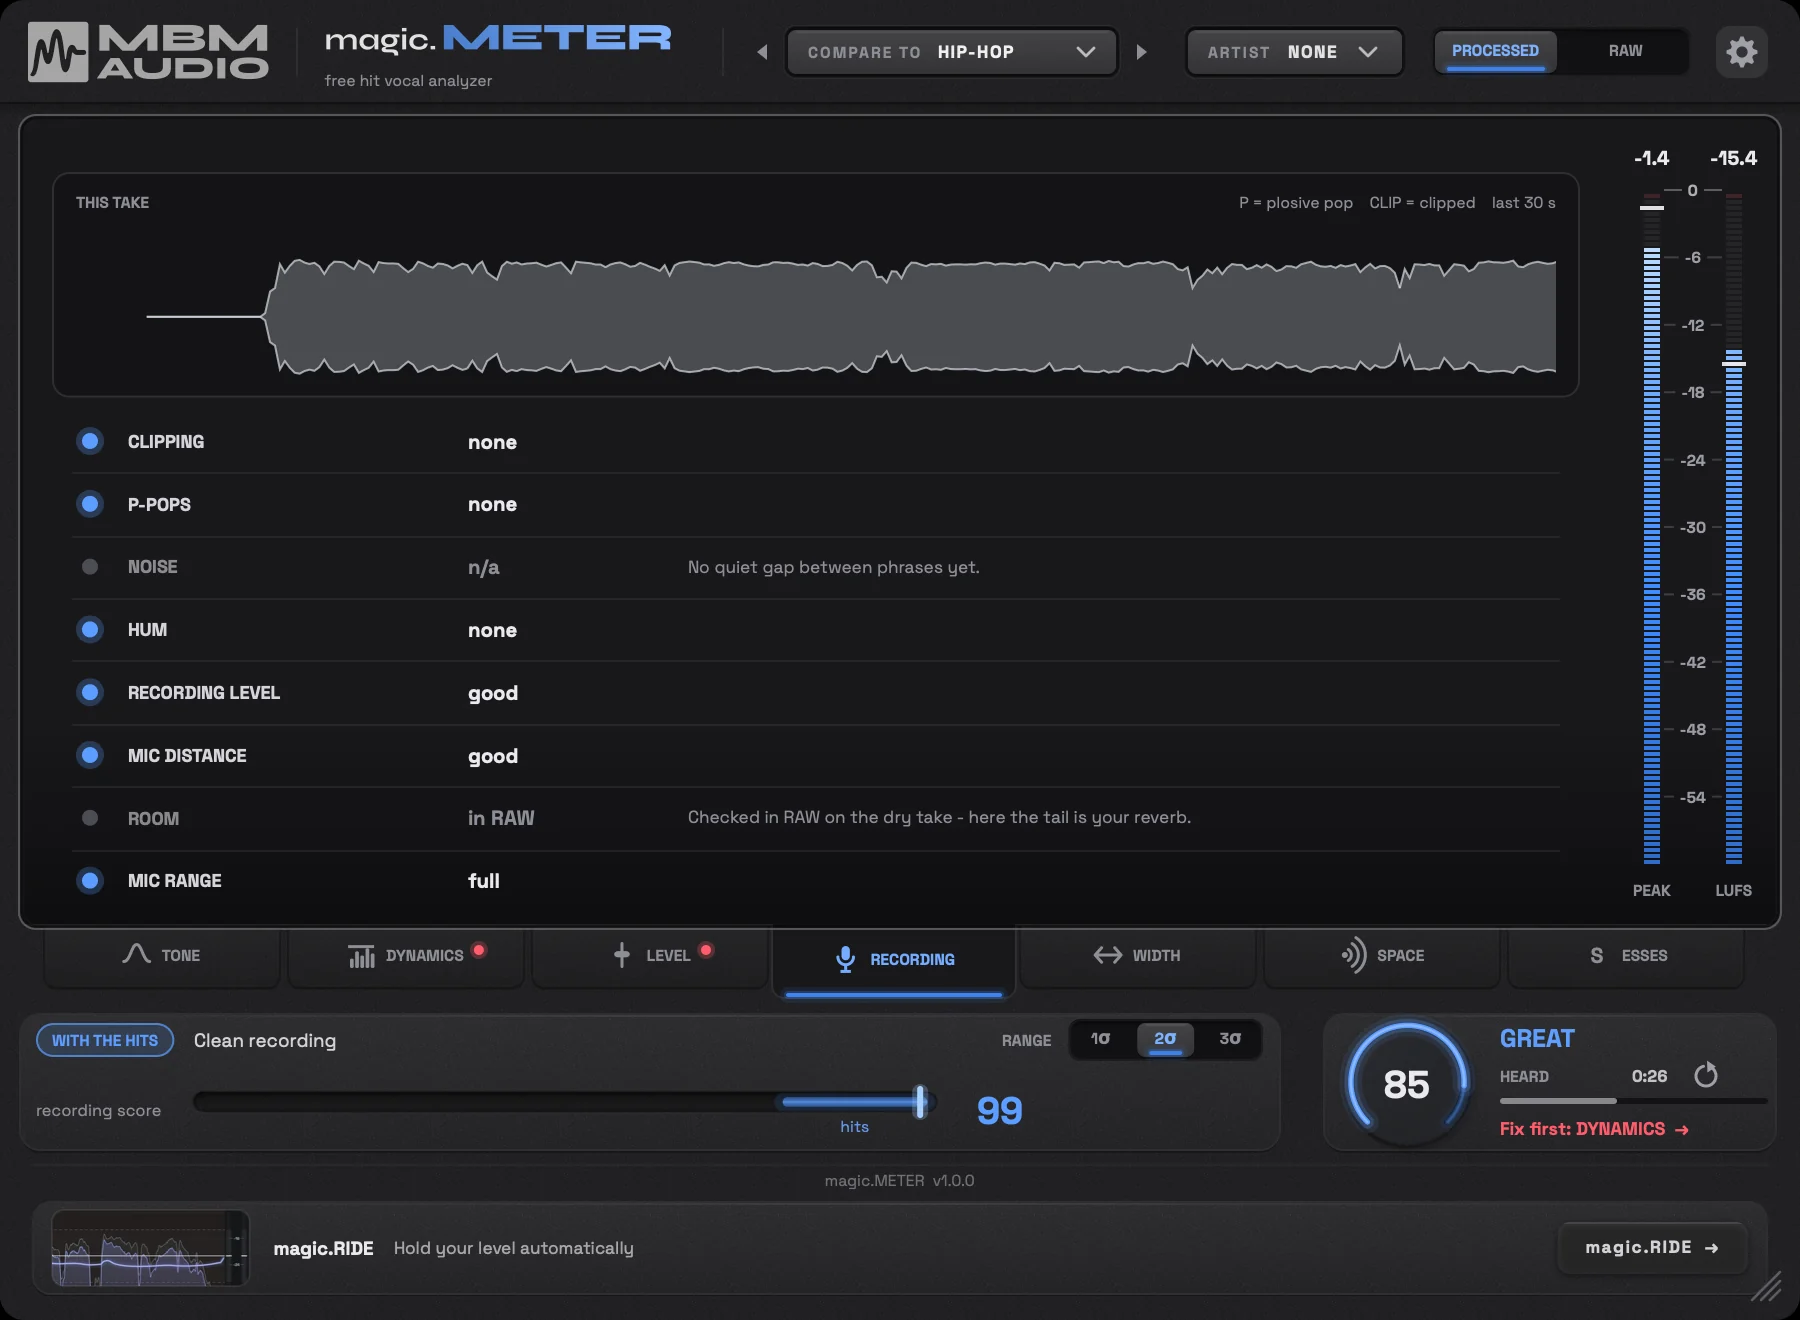Select the 3σ range option
Image resolution: width=1800 pixels, height=1320 pixels.
[1230, 1039]
